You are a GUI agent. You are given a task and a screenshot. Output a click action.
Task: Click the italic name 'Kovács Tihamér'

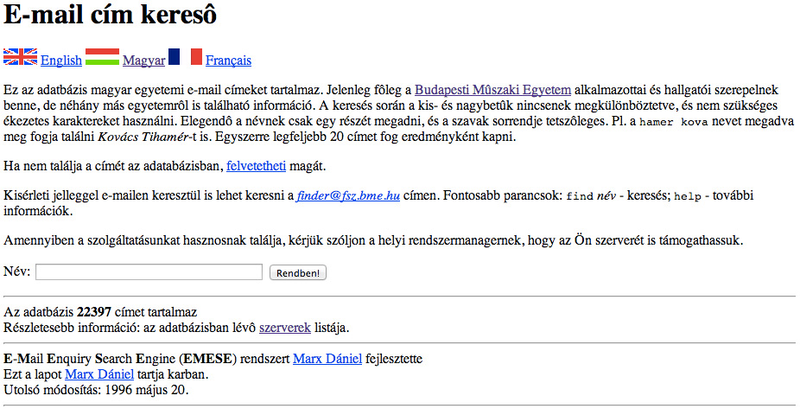143,137
